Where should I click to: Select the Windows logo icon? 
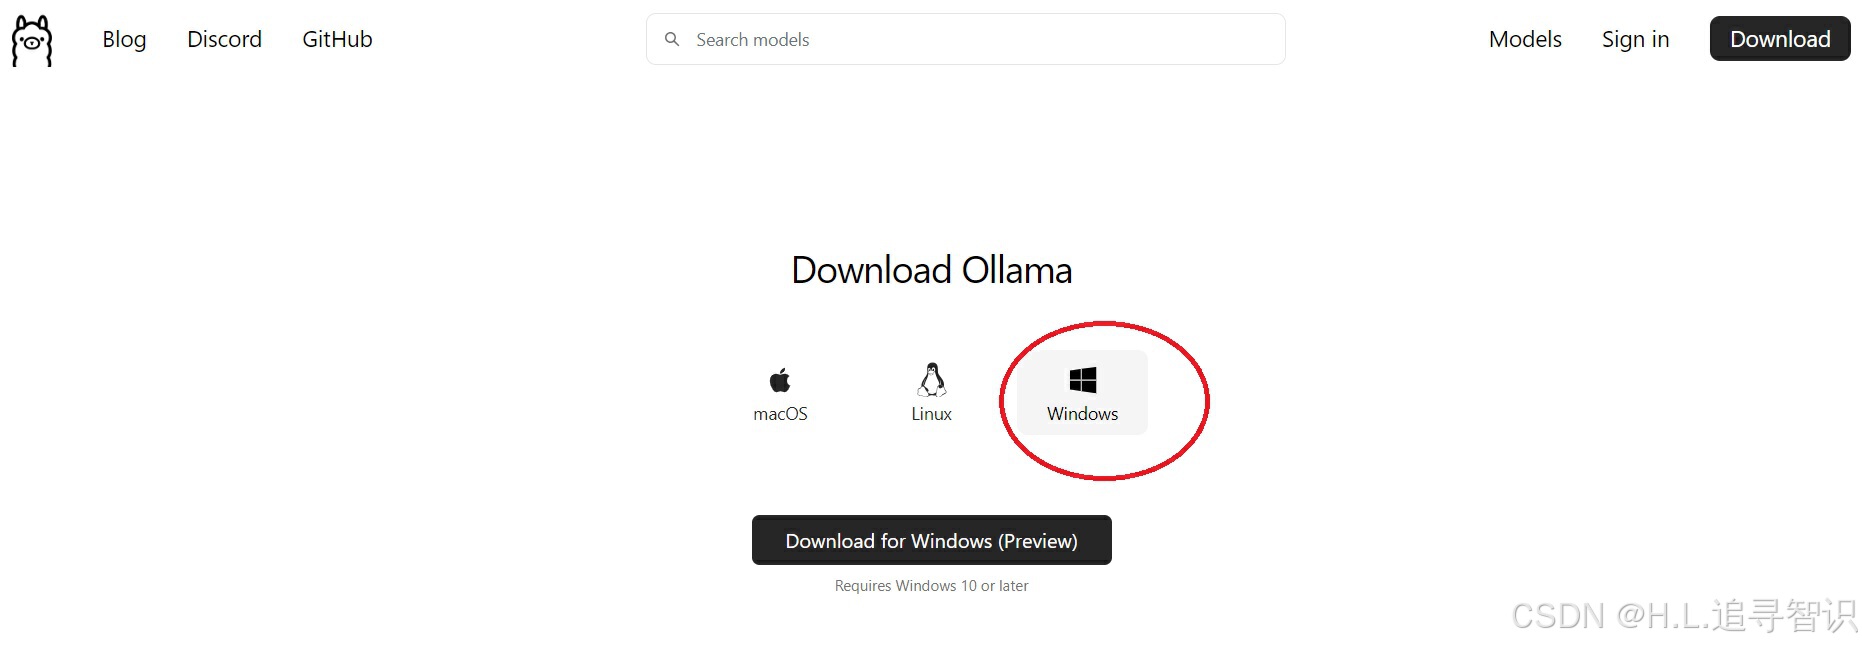click(x=1083, y=380)
